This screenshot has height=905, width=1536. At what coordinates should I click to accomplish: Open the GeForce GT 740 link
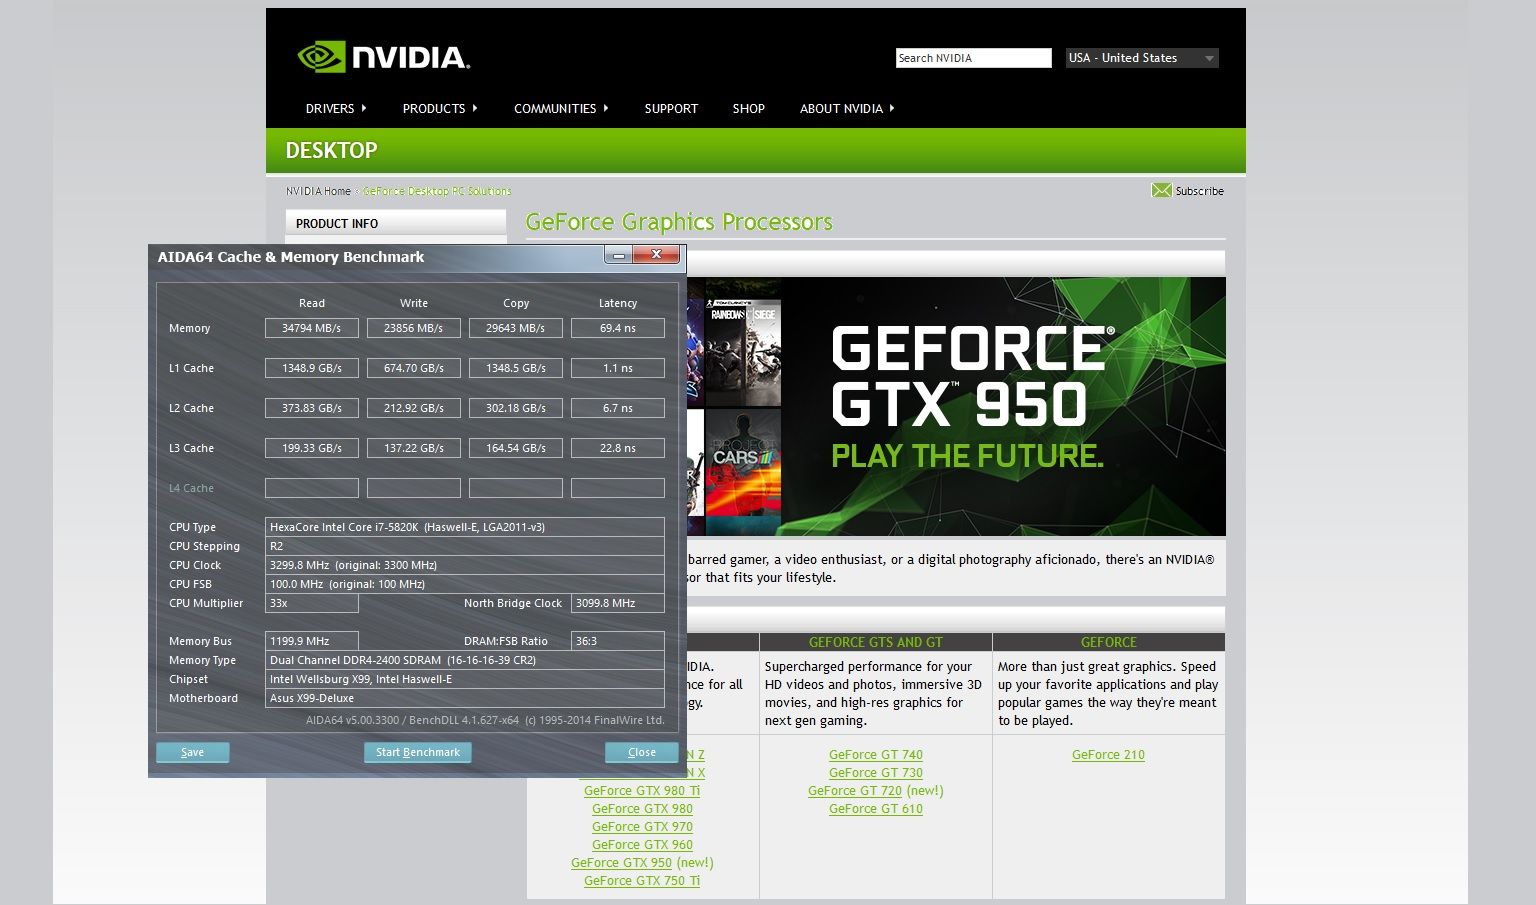[x=876, y=754]
